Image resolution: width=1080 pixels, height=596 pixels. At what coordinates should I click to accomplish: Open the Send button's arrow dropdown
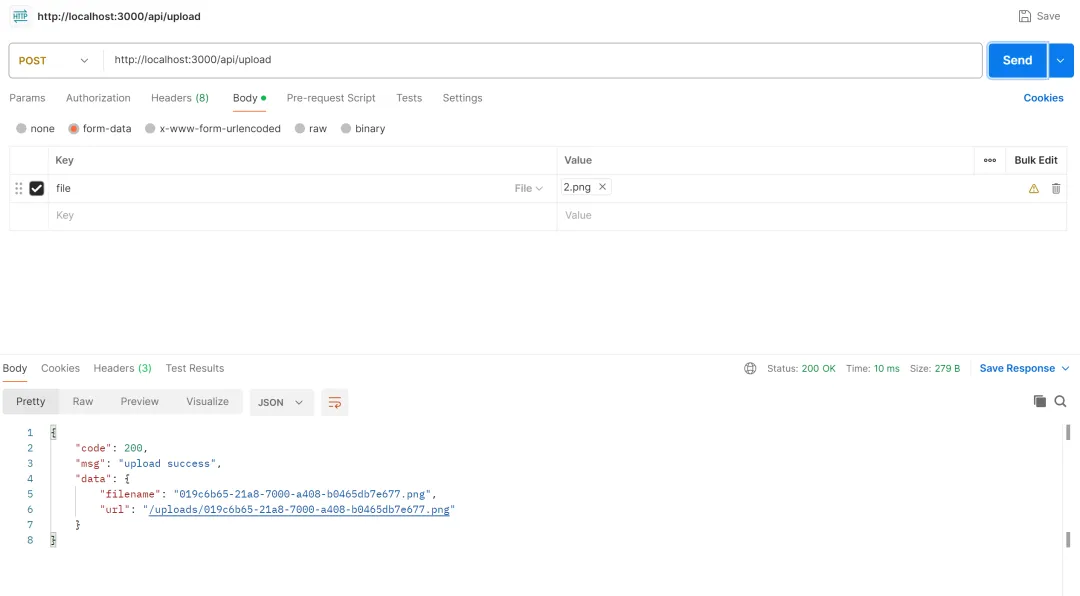click(1061, 61)
